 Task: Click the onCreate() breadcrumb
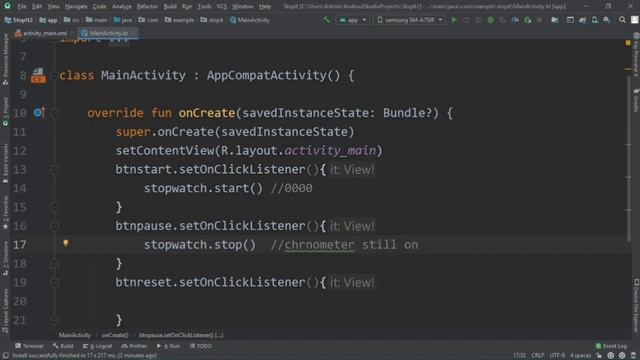click(x=115, y=335)
